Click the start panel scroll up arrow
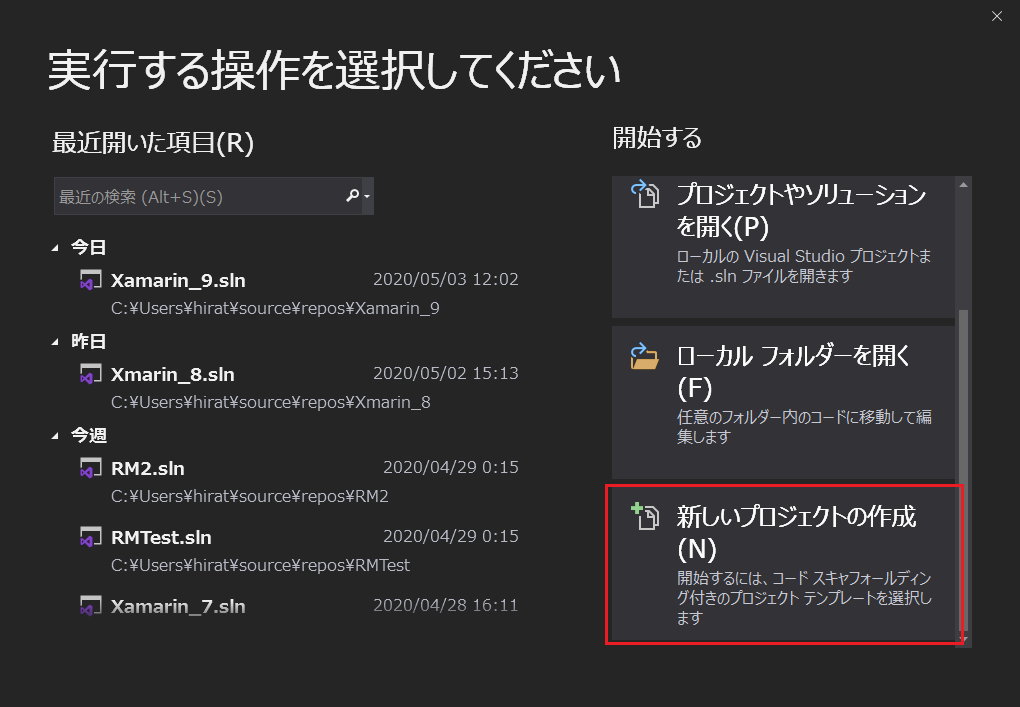1020x707 pixels. pyautogui.click(x=963, y=185)
